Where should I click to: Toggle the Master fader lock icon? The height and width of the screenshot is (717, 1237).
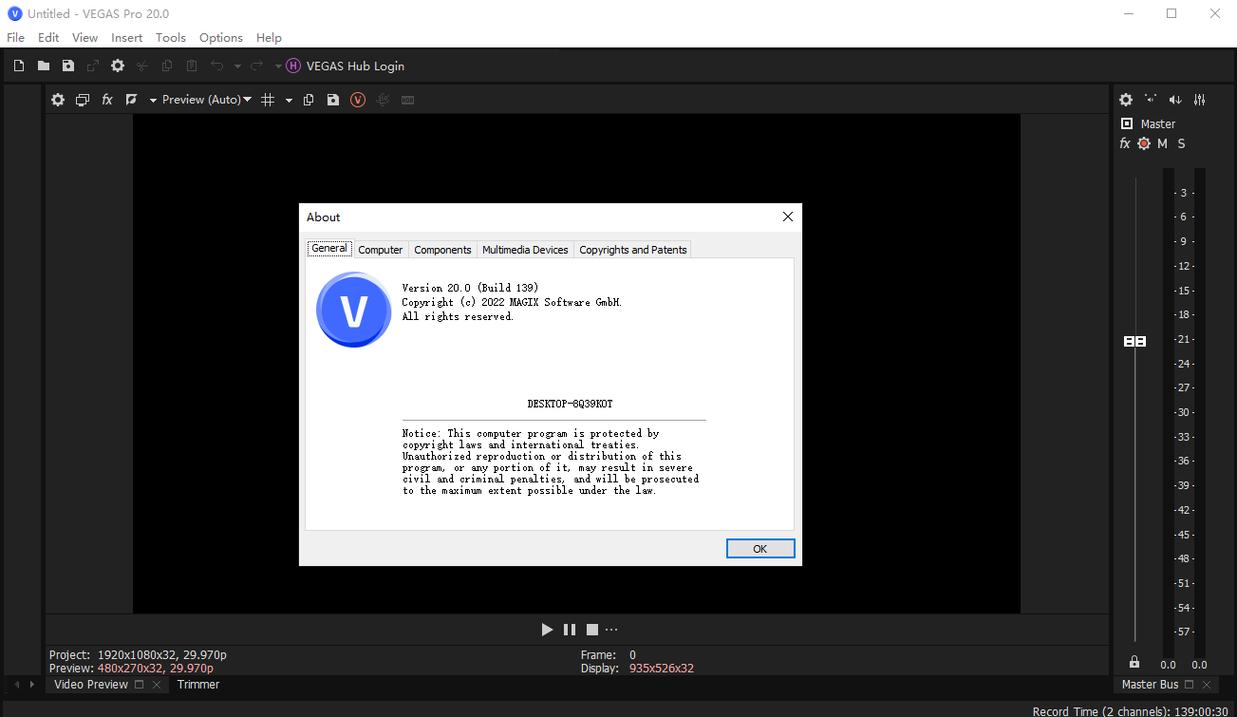pos(1134,662)
